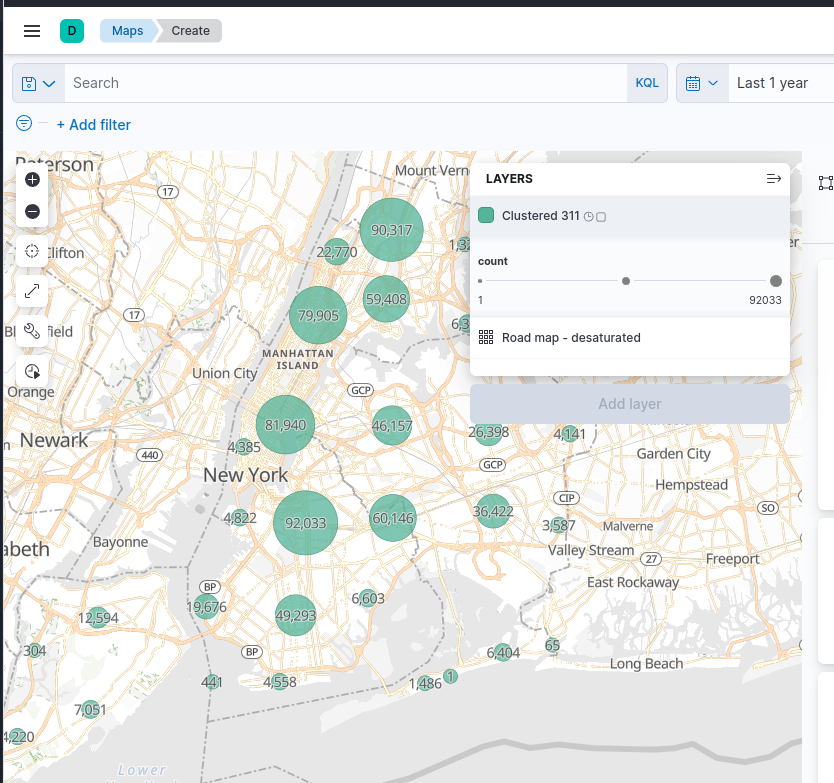Focus the Search query field
This screenshot has width=834, height=783.
[x=346, y=83]
